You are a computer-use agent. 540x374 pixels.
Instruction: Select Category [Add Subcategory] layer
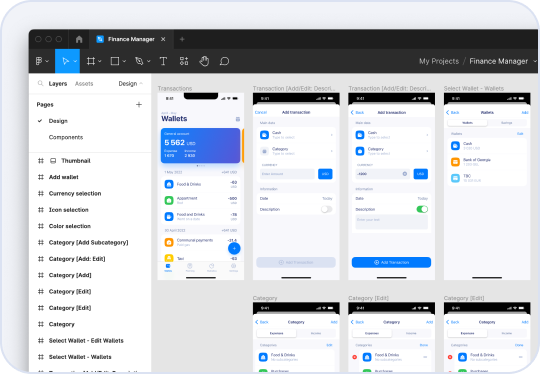[89, 242]
